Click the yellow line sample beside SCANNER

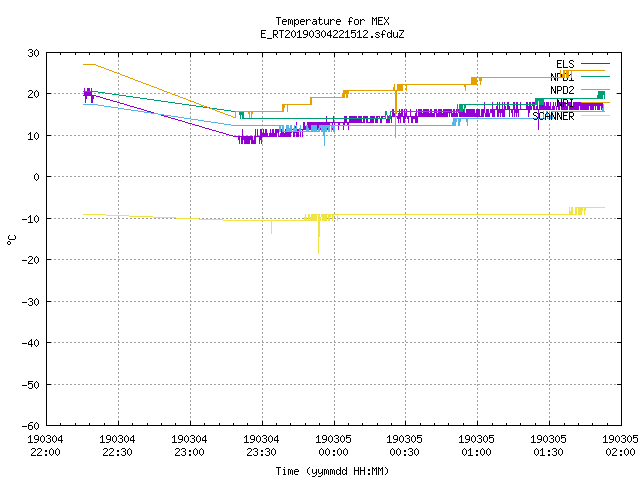(x=595, y=116)
